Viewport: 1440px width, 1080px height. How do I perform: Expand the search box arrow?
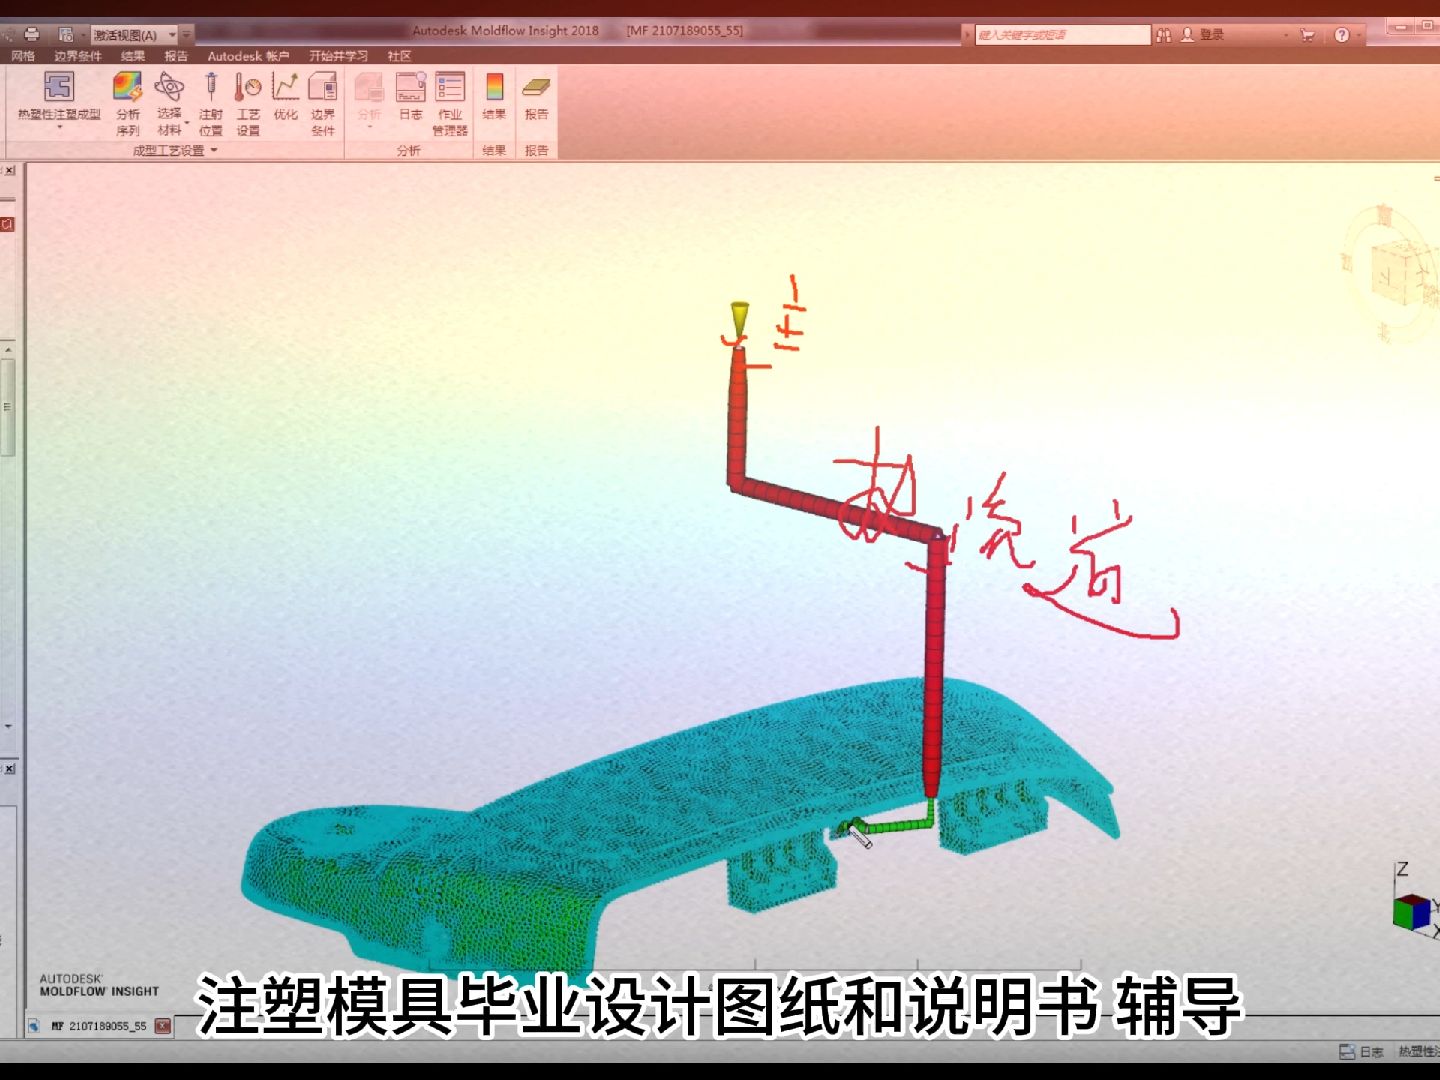pos(967,35)
